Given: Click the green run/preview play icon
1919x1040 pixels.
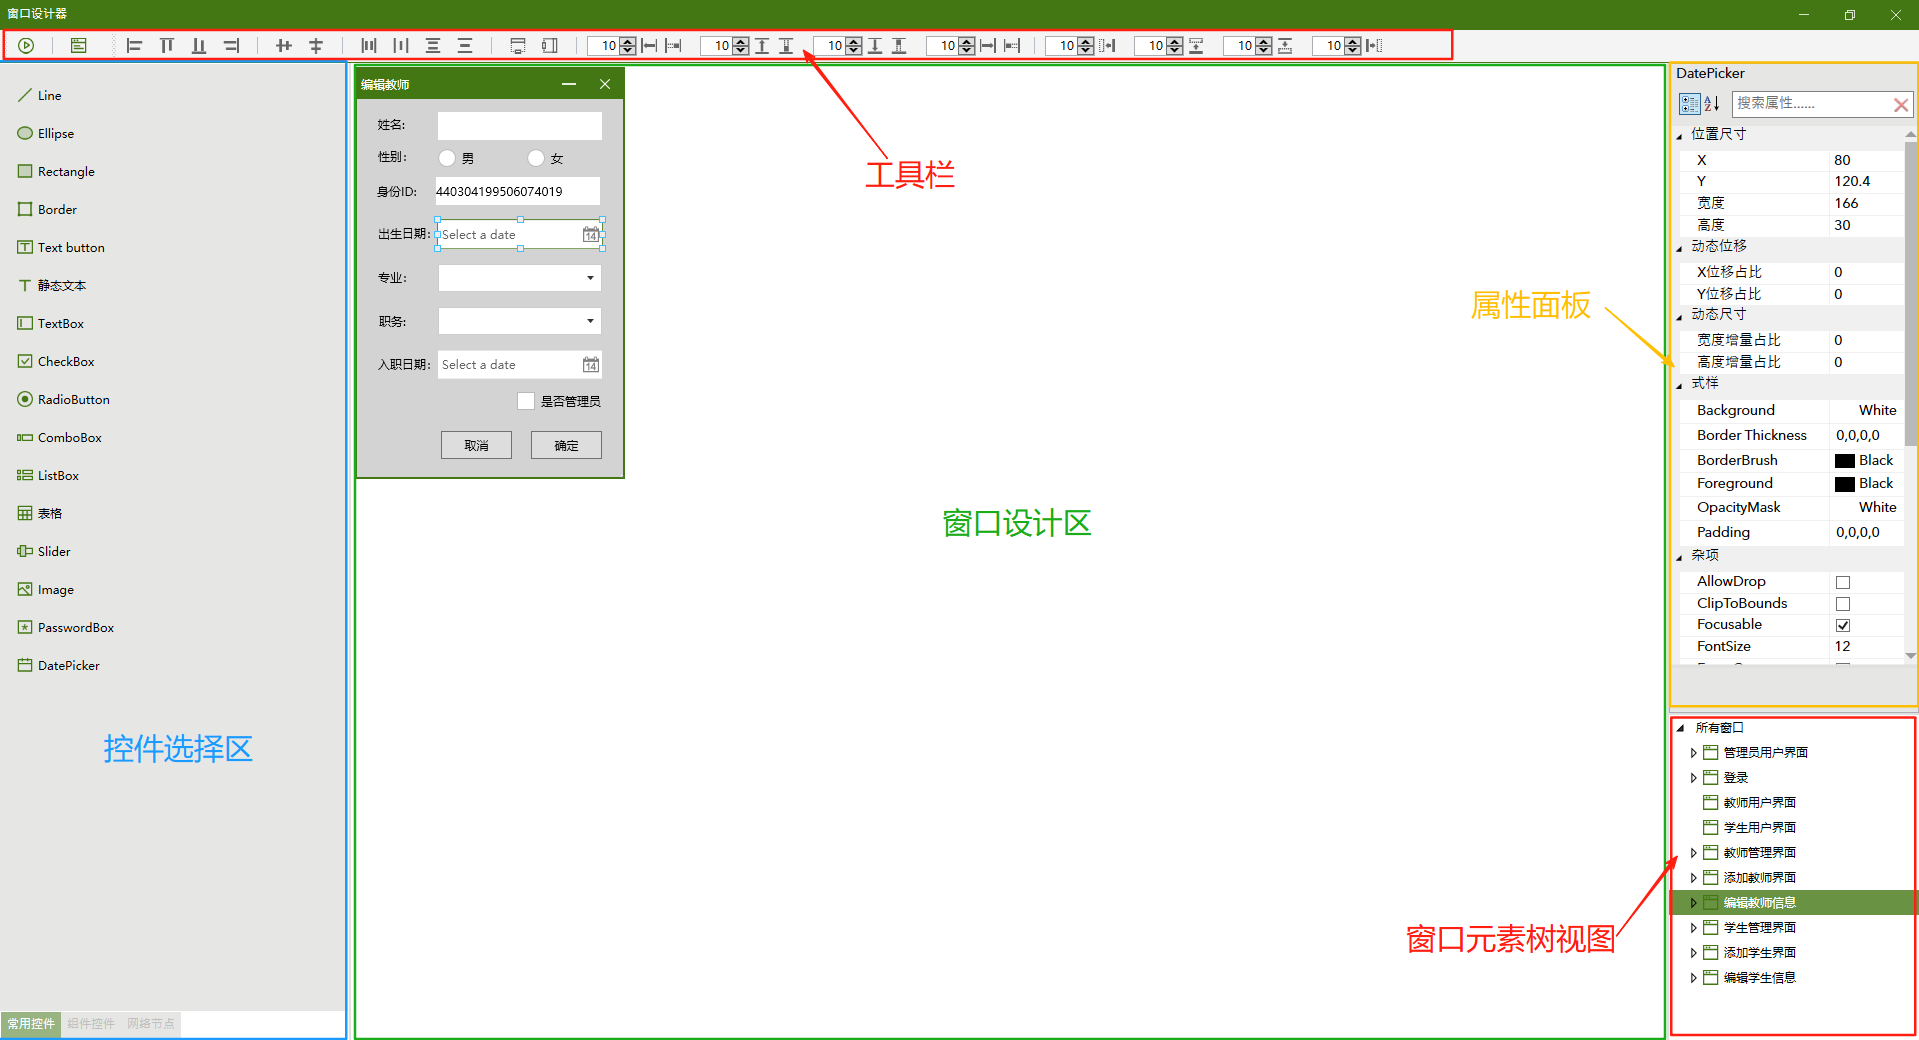Looking at the screenshot, I should 27,45.
